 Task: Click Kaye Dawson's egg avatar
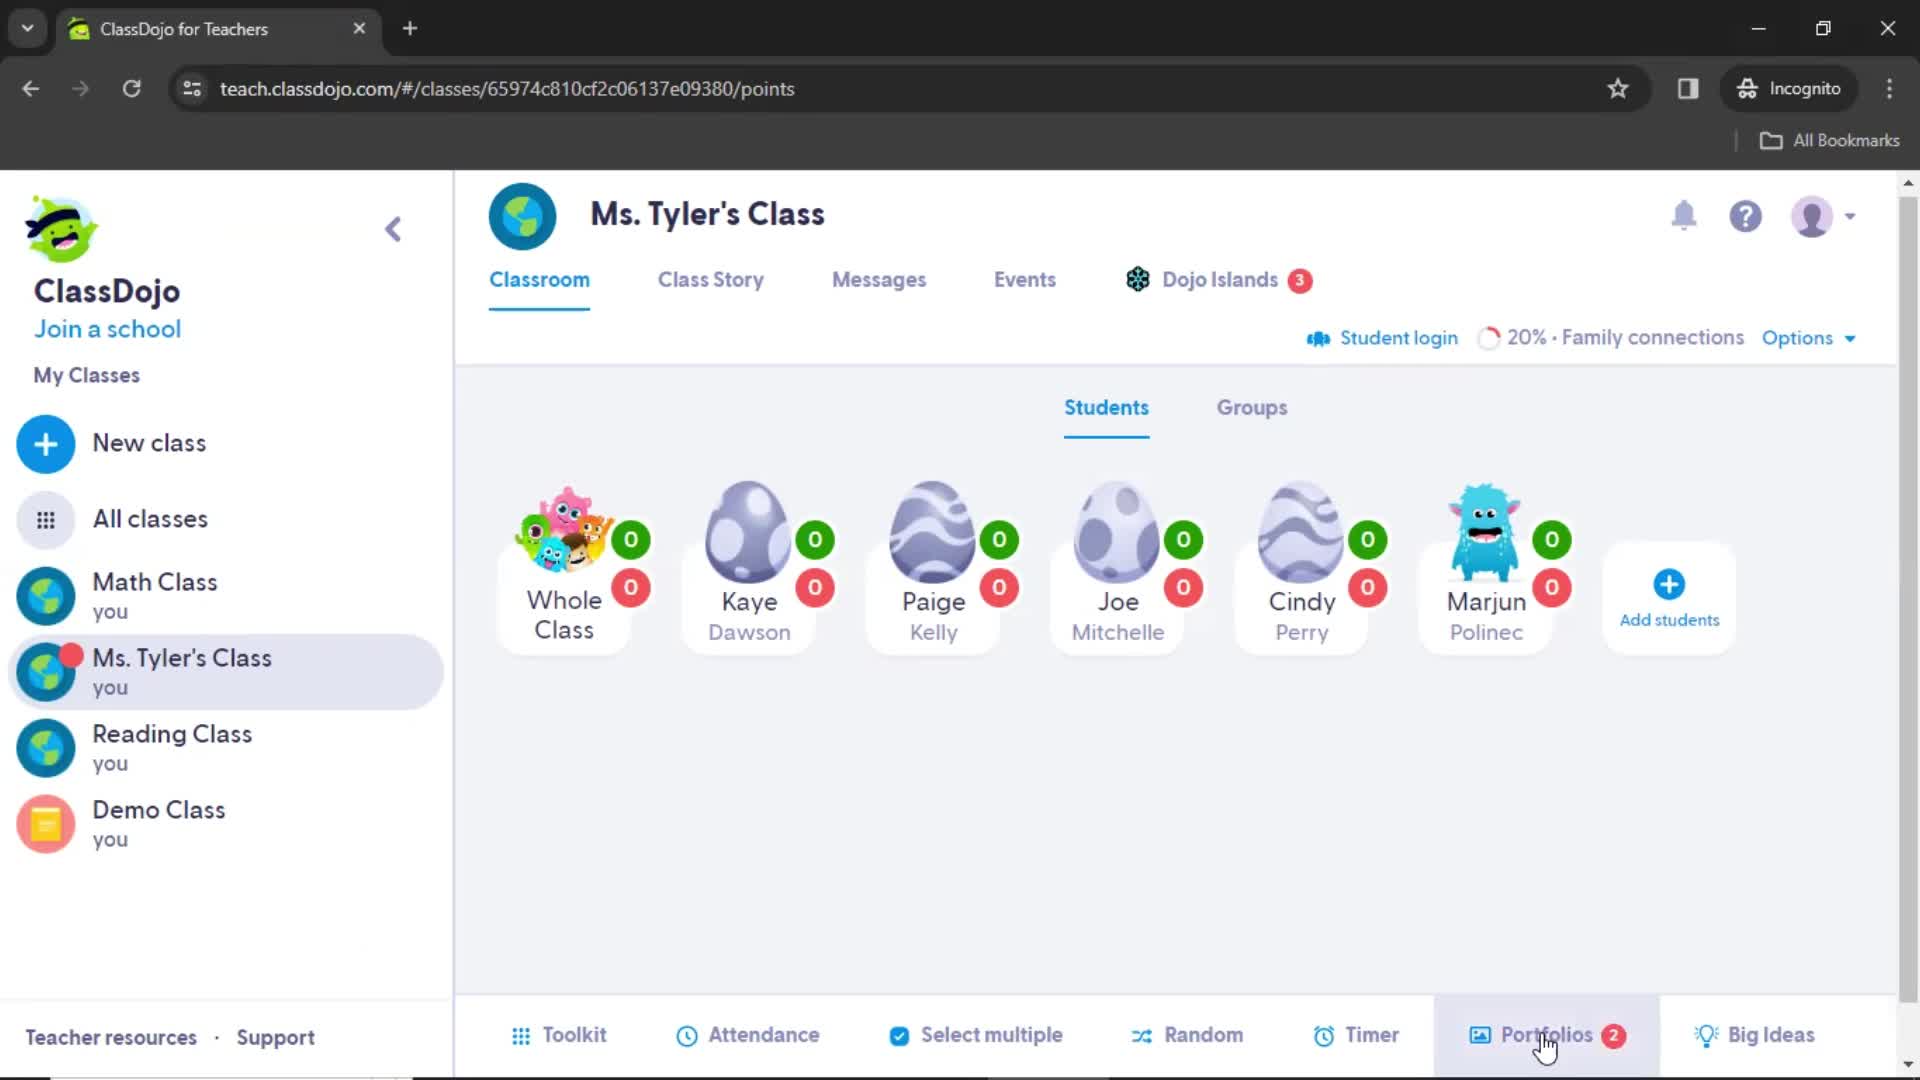747,532
